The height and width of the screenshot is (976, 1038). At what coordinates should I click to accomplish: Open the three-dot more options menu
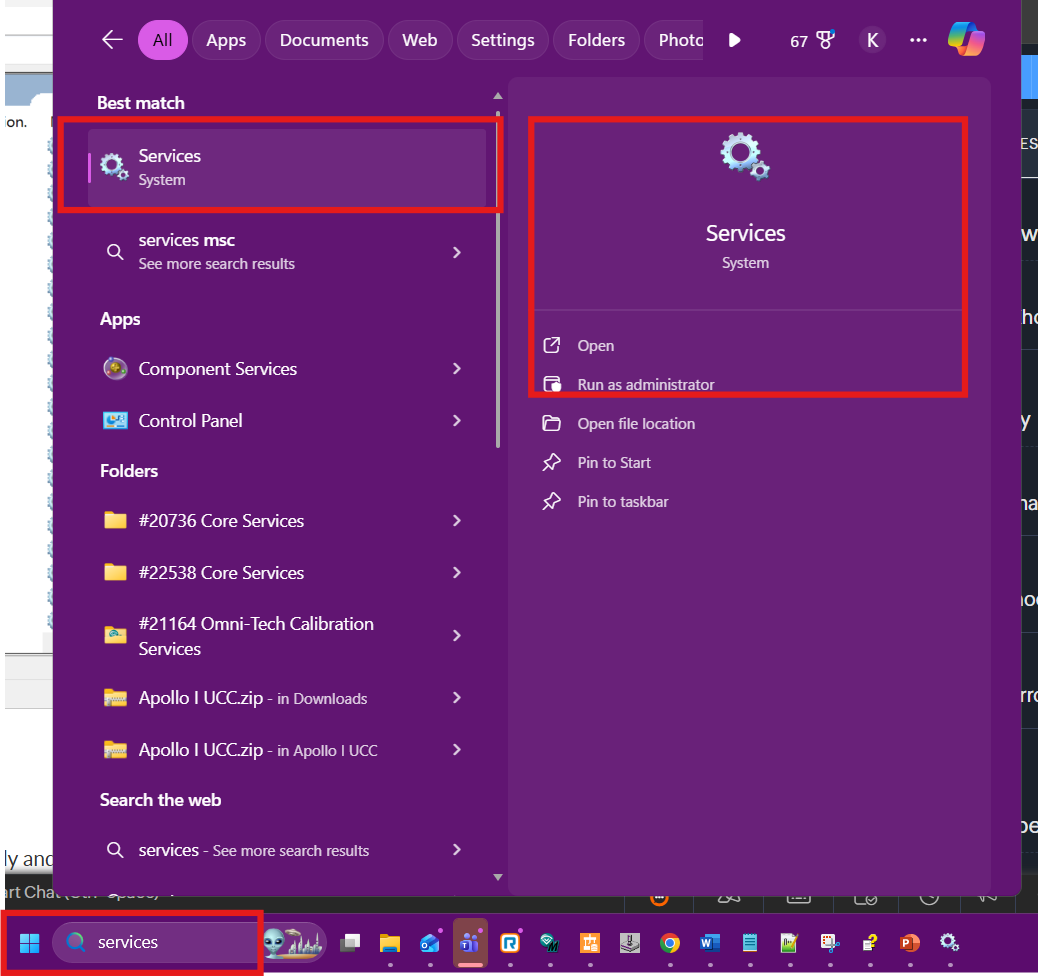(918, 40)
